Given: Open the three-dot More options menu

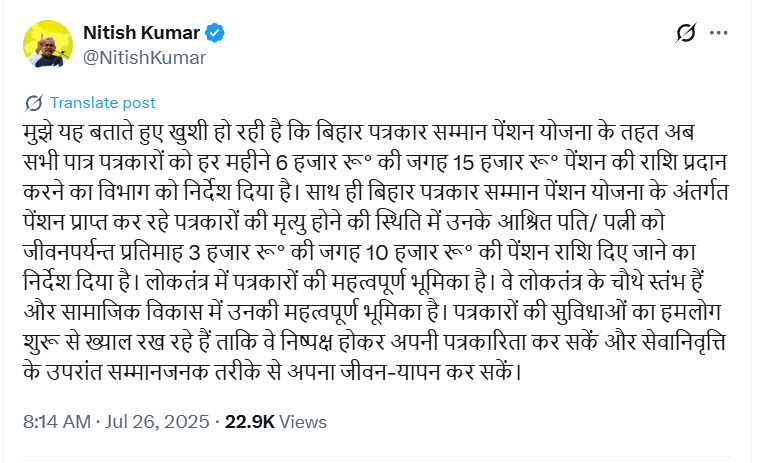Looking at the screenshot, I should 719,34.
